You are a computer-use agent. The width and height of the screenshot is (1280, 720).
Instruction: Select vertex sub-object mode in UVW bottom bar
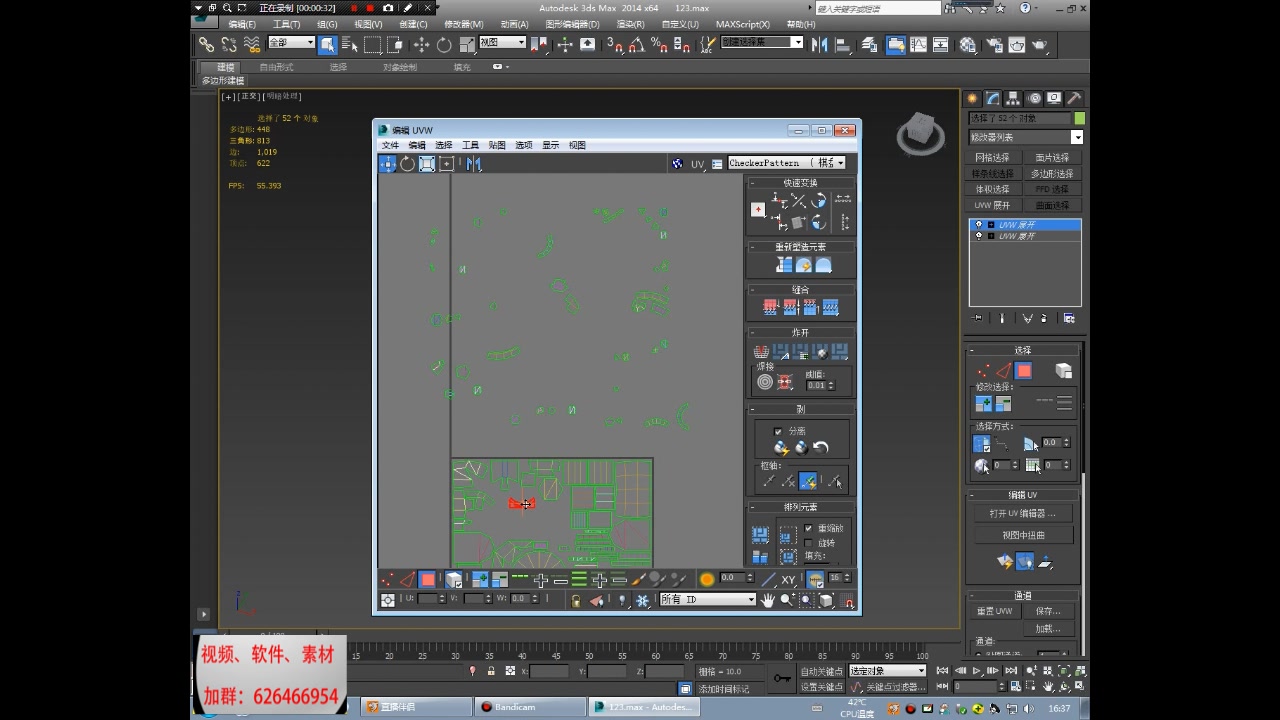pos(388,579)
